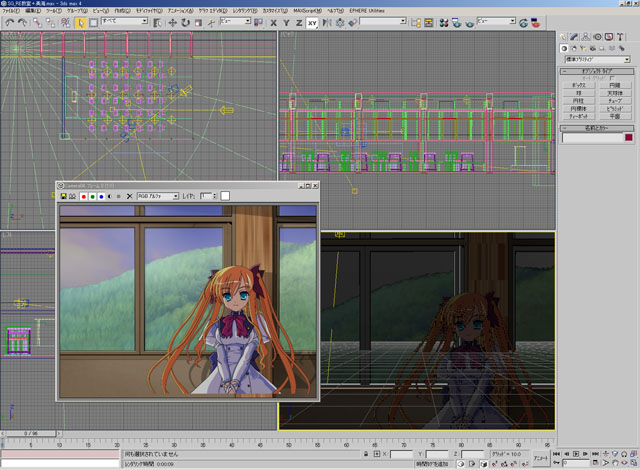Click the Mirror Selected Objects icon
The image size is (640, 470).
327,23
